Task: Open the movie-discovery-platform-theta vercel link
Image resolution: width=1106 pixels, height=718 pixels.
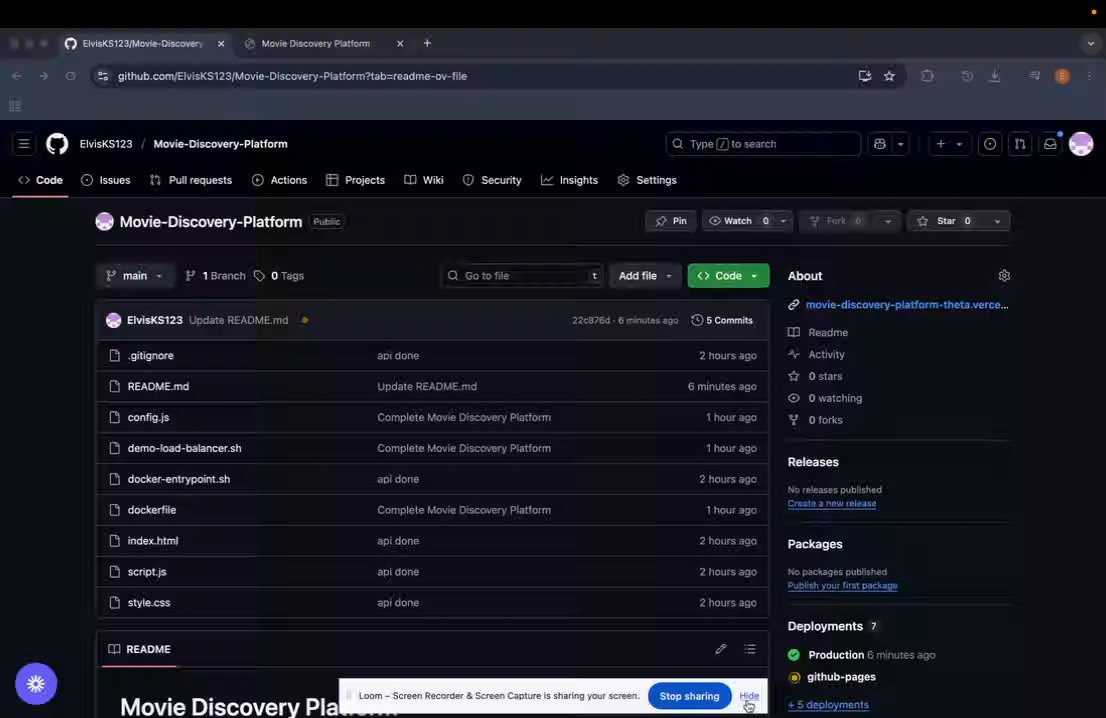Action: (907, 305)
